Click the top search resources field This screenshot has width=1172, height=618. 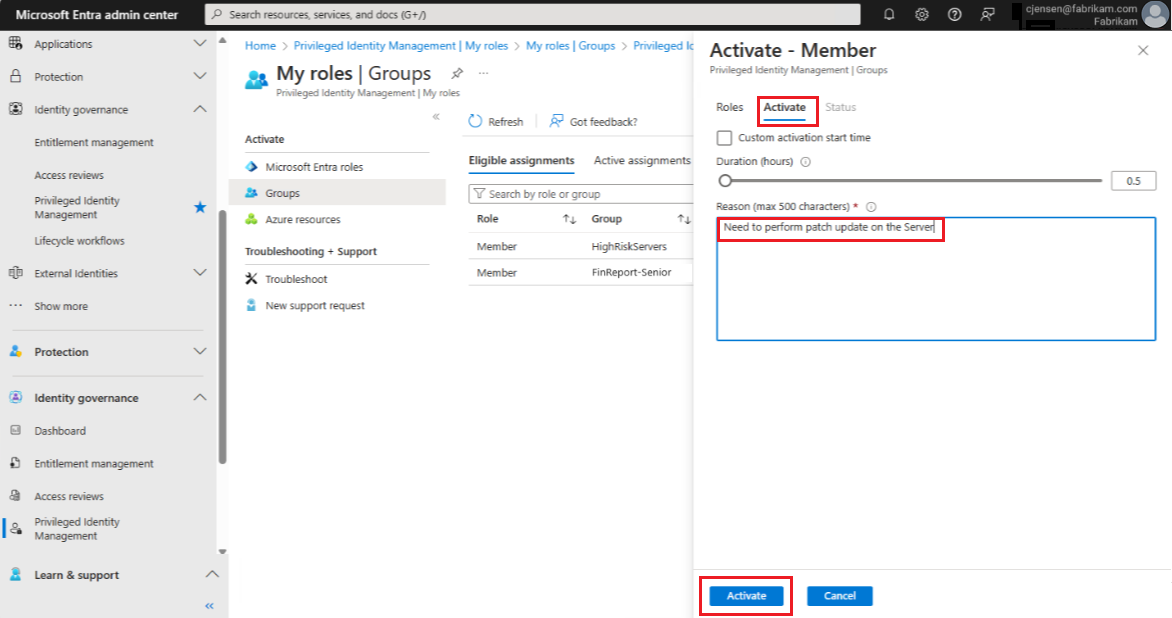point(533,14)
